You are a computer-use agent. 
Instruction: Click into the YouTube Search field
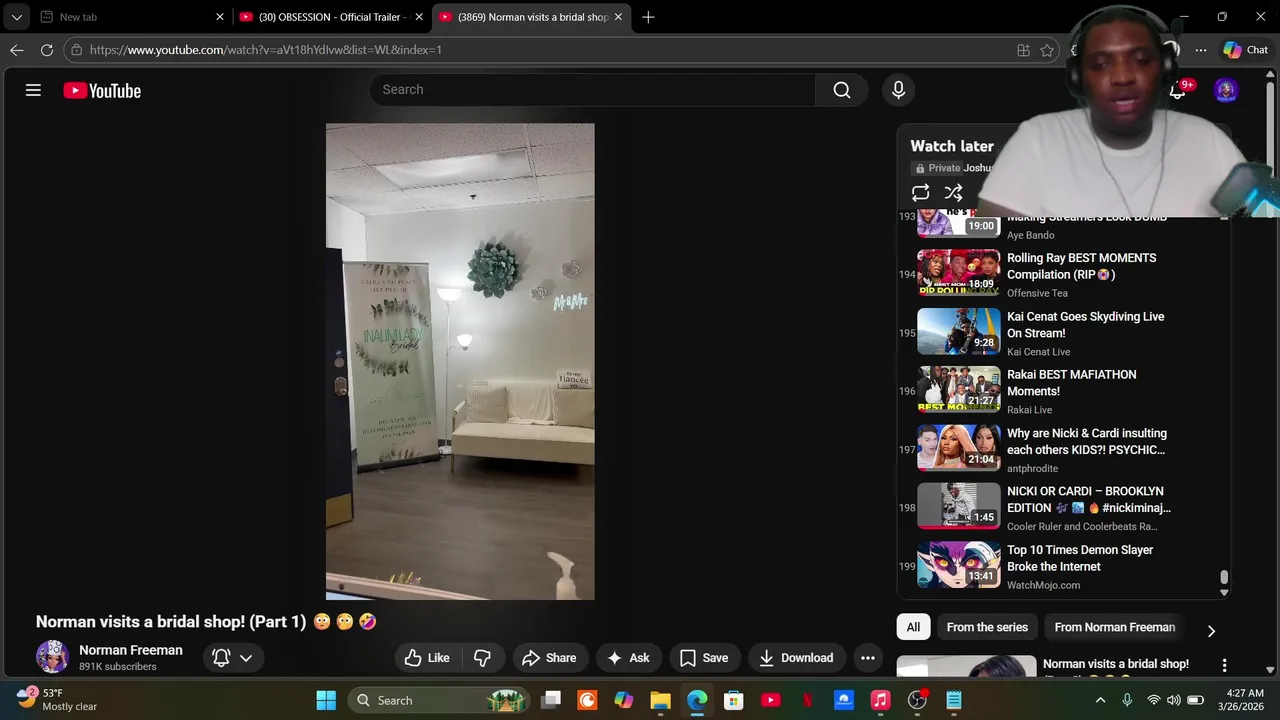pos(593,90)
